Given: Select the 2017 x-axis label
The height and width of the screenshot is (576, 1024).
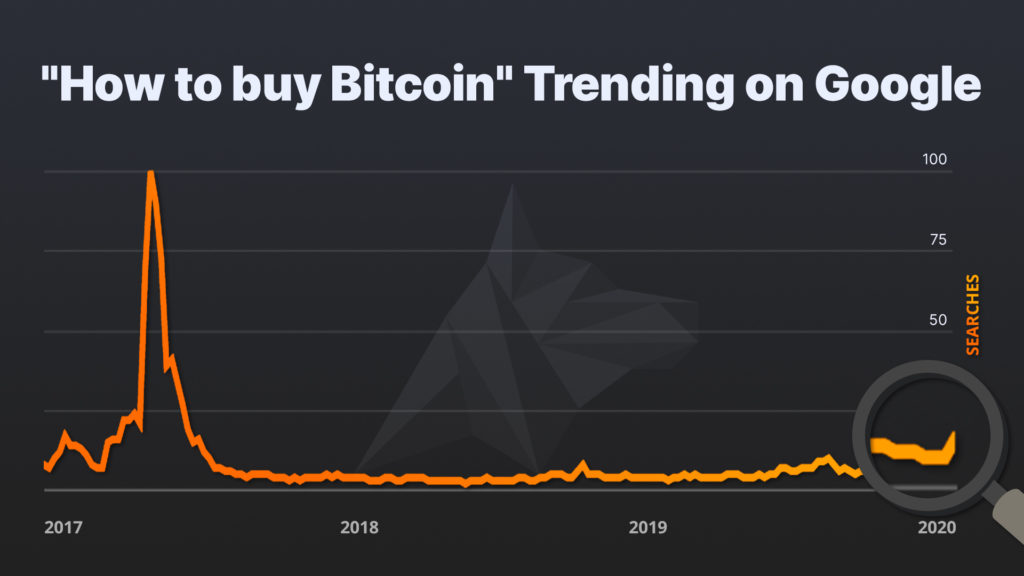Looking at the screenshot, I should 63,527.
